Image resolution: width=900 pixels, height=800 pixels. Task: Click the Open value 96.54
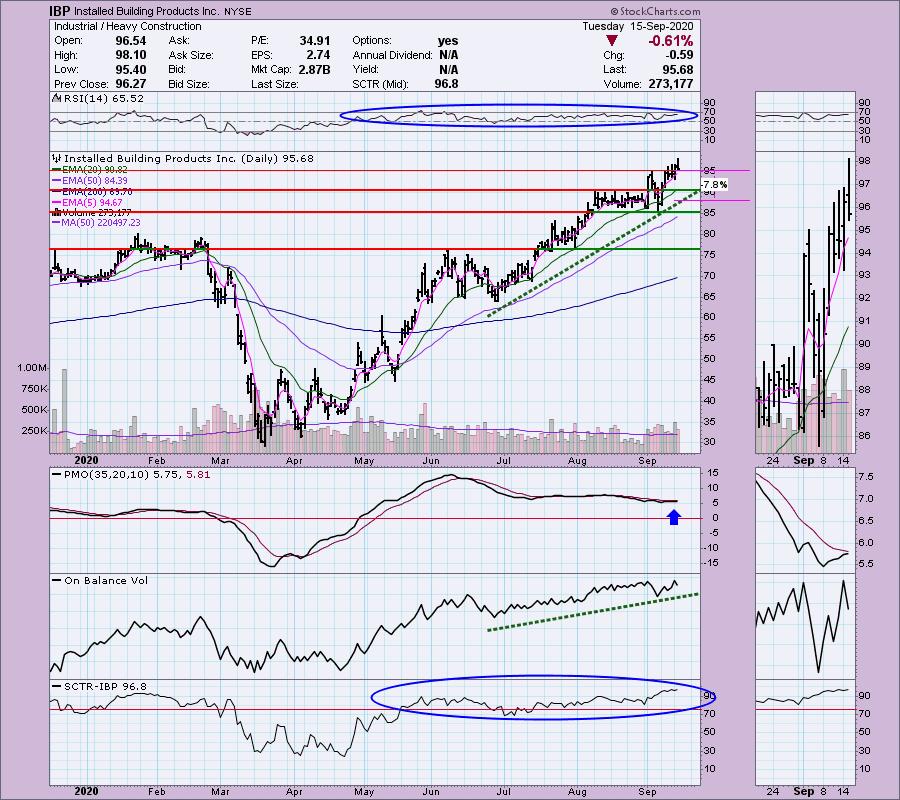pyautogui.click(x=130, y=41)
